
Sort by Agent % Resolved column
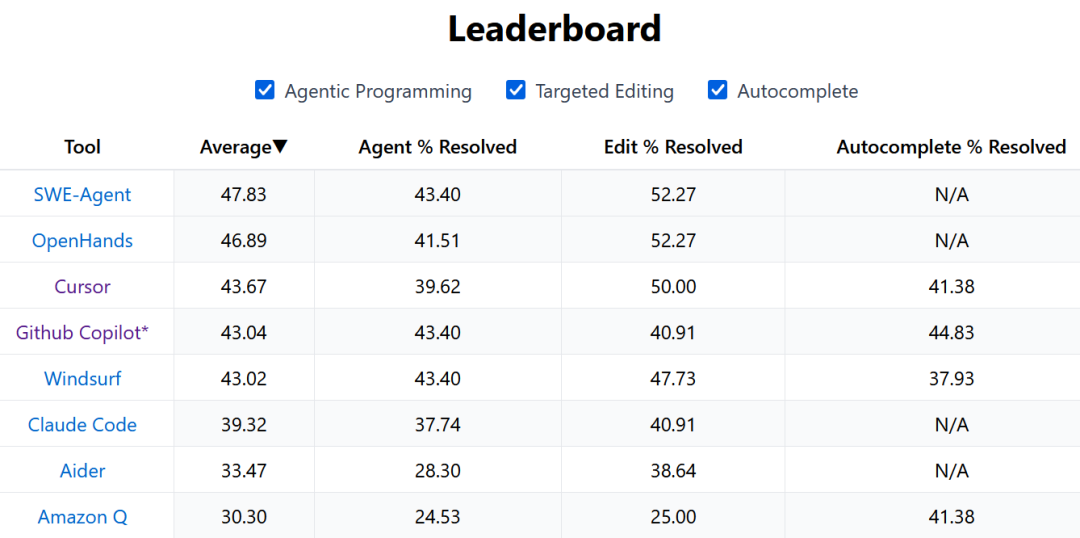437,147
